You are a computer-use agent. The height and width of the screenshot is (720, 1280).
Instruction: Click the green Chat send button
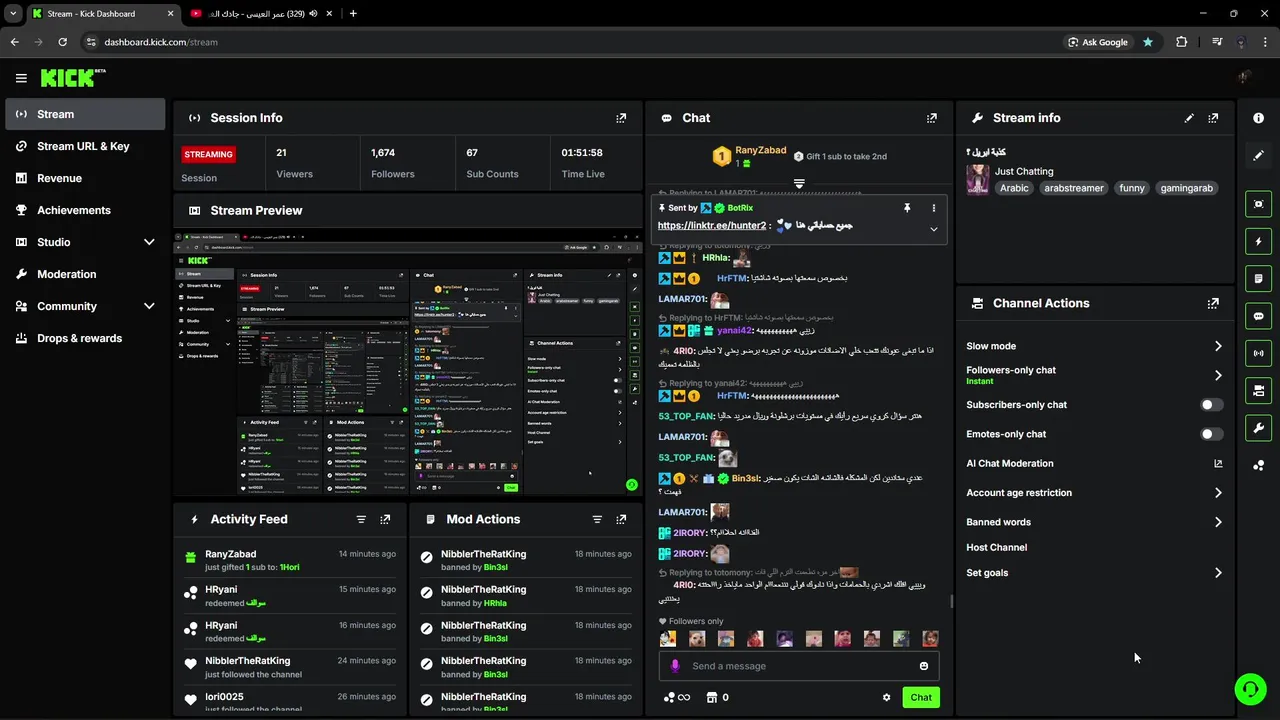click(921, 698)
